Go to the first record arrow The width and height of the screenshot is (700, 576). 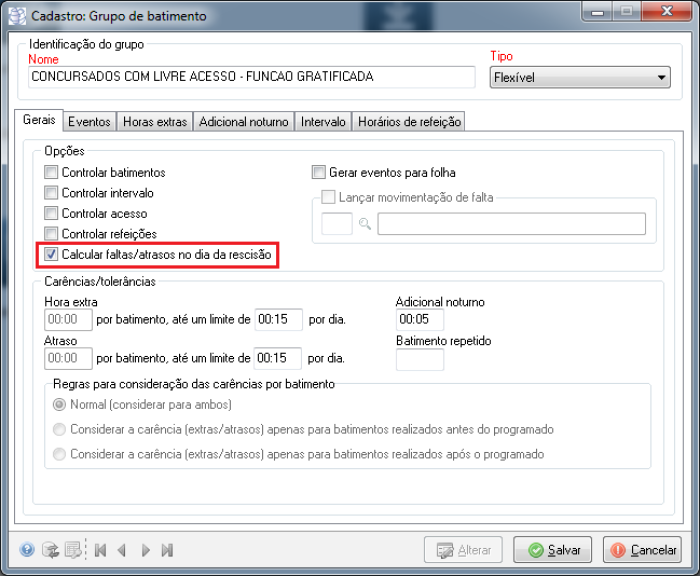pos(100,550)
